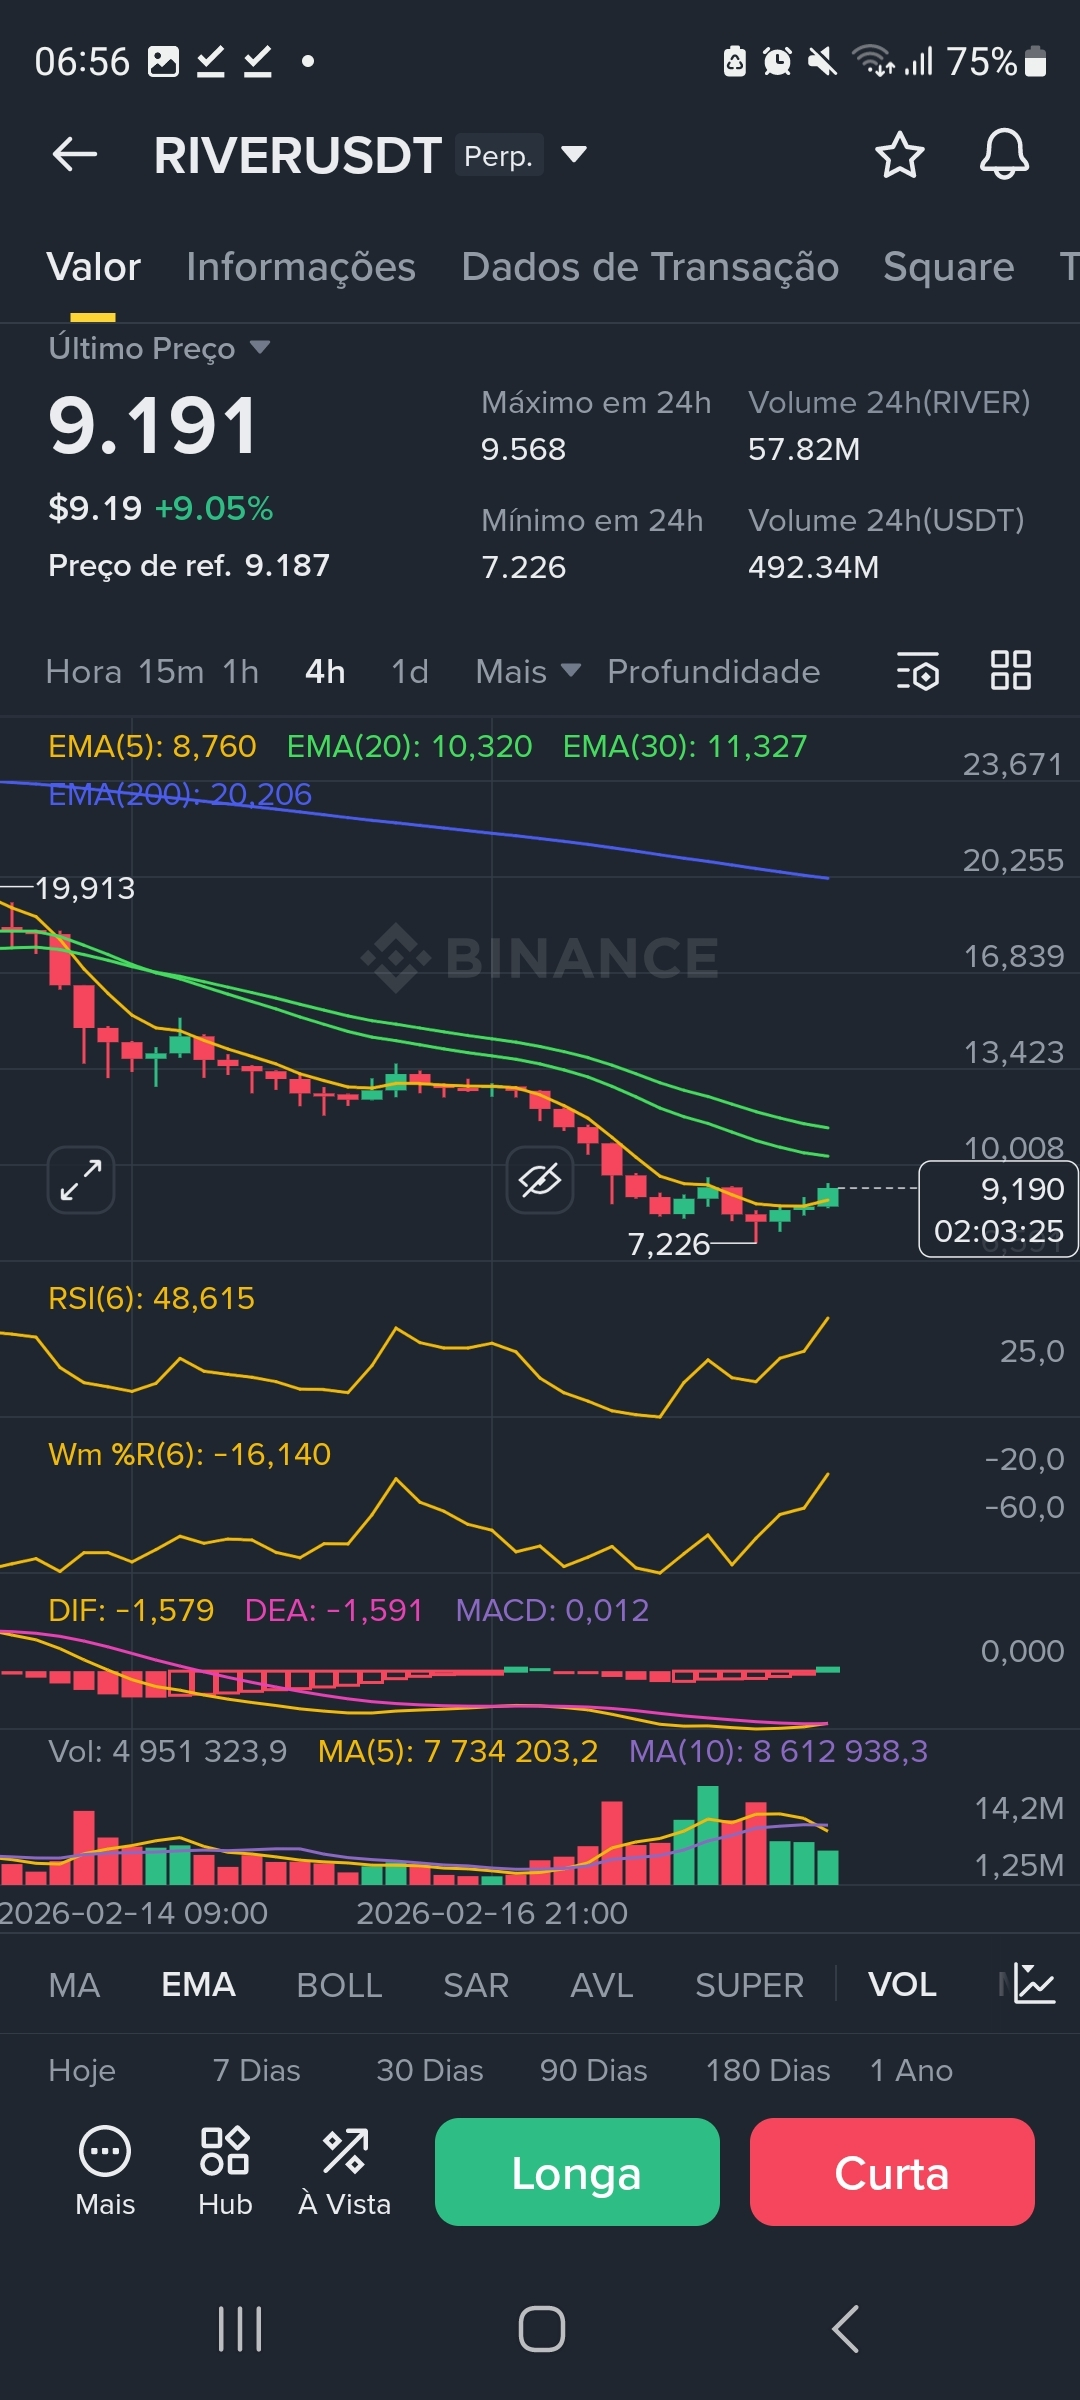Open Último Preço price type dropdown
Image resolution: width=1080 pixels, height=2400 pixels.
[x=160, y=348]
